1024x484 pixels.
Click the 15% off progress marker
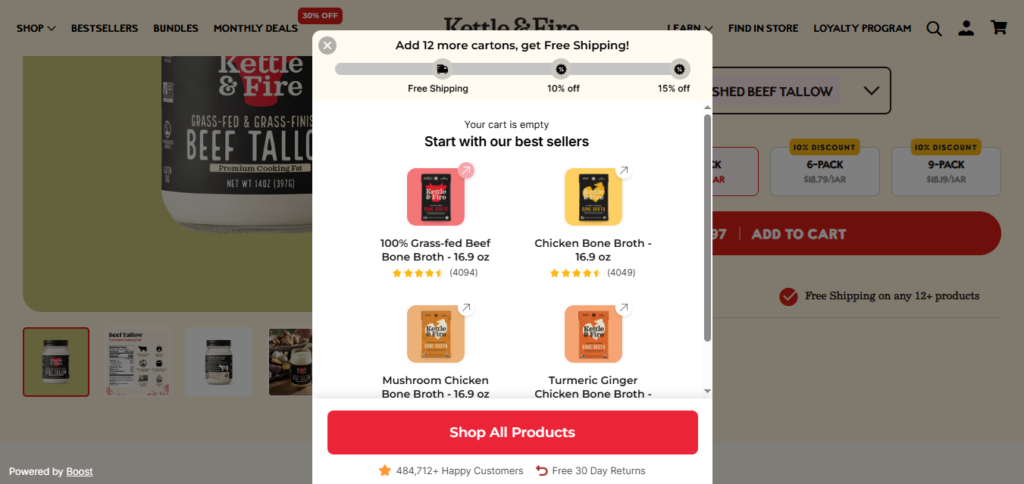(679, 69)
